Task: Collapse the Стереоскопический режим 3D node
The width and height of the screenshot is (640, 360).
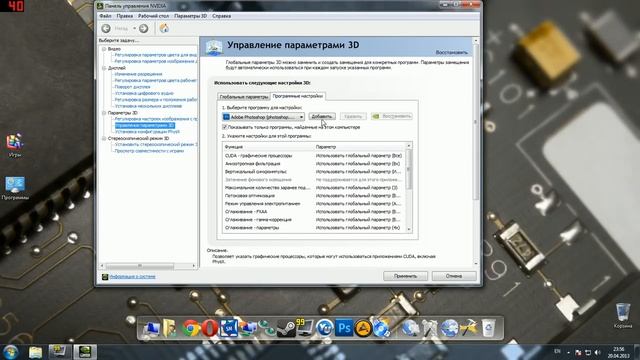Action: (x=104, y=138)
